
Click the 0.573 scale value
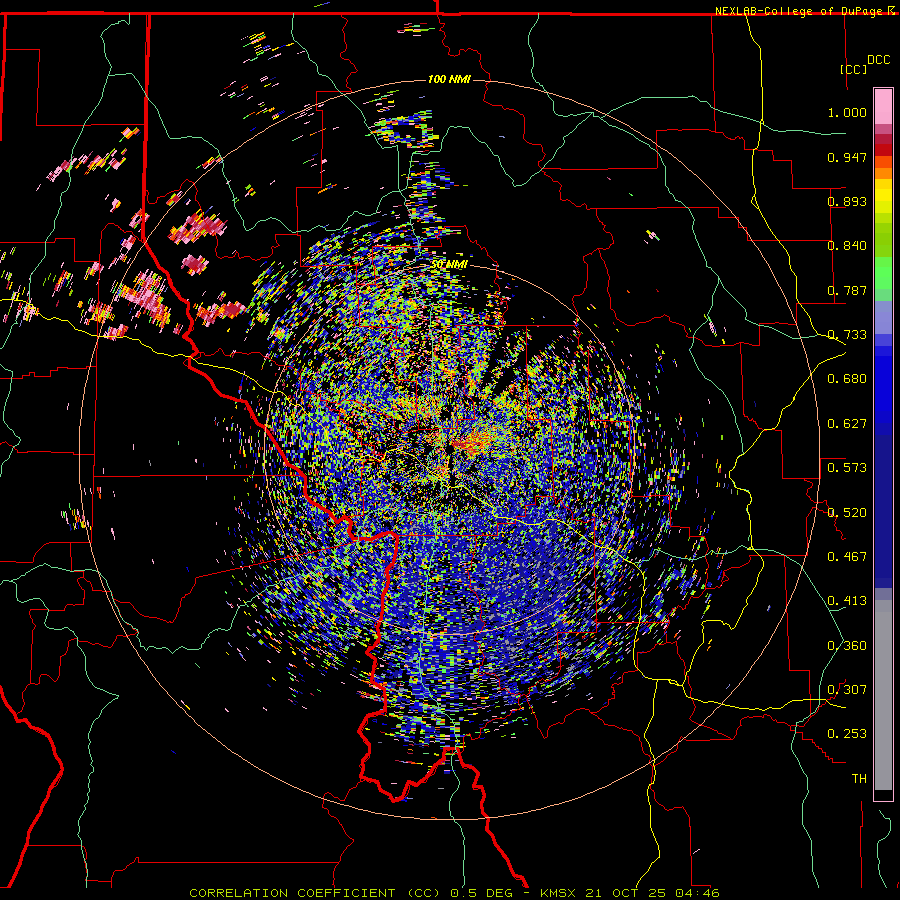847,468
